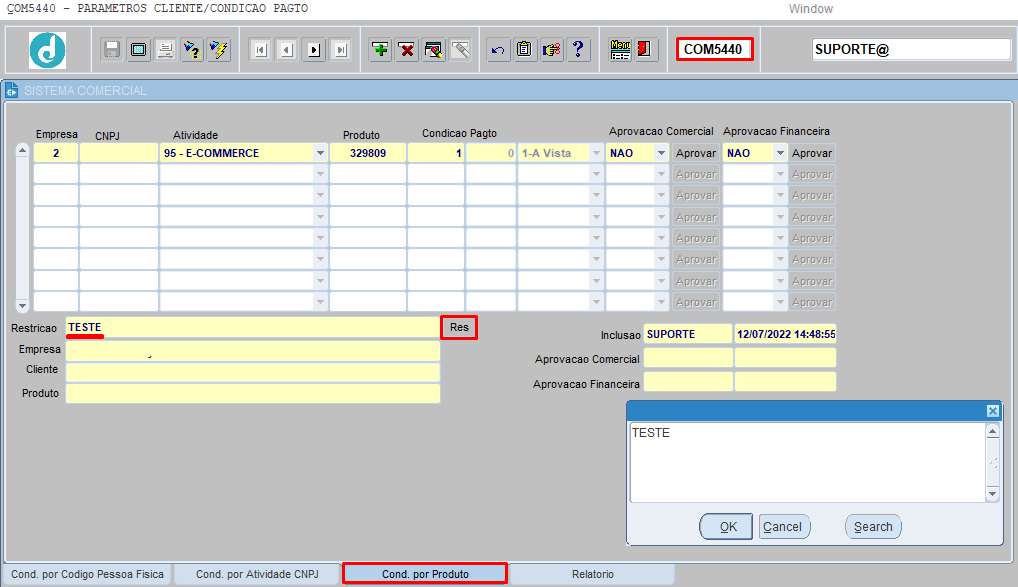Click the clipboard list toolbar icon
This screenshot has height=587, width=1018.
[525, 49]
